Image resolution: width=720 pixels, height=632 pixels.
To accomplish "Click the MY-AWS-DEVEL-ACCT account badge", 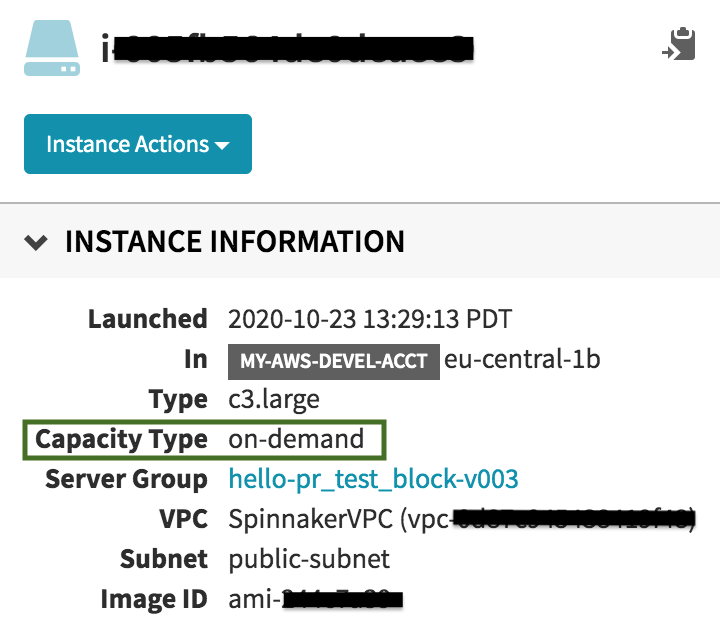I will 334,361.
